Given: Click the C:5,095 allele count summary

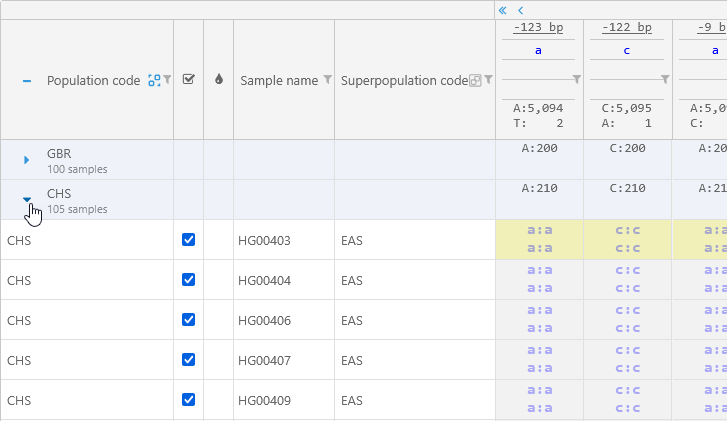Looking at the screenshot, I should (x=627, y=108).
